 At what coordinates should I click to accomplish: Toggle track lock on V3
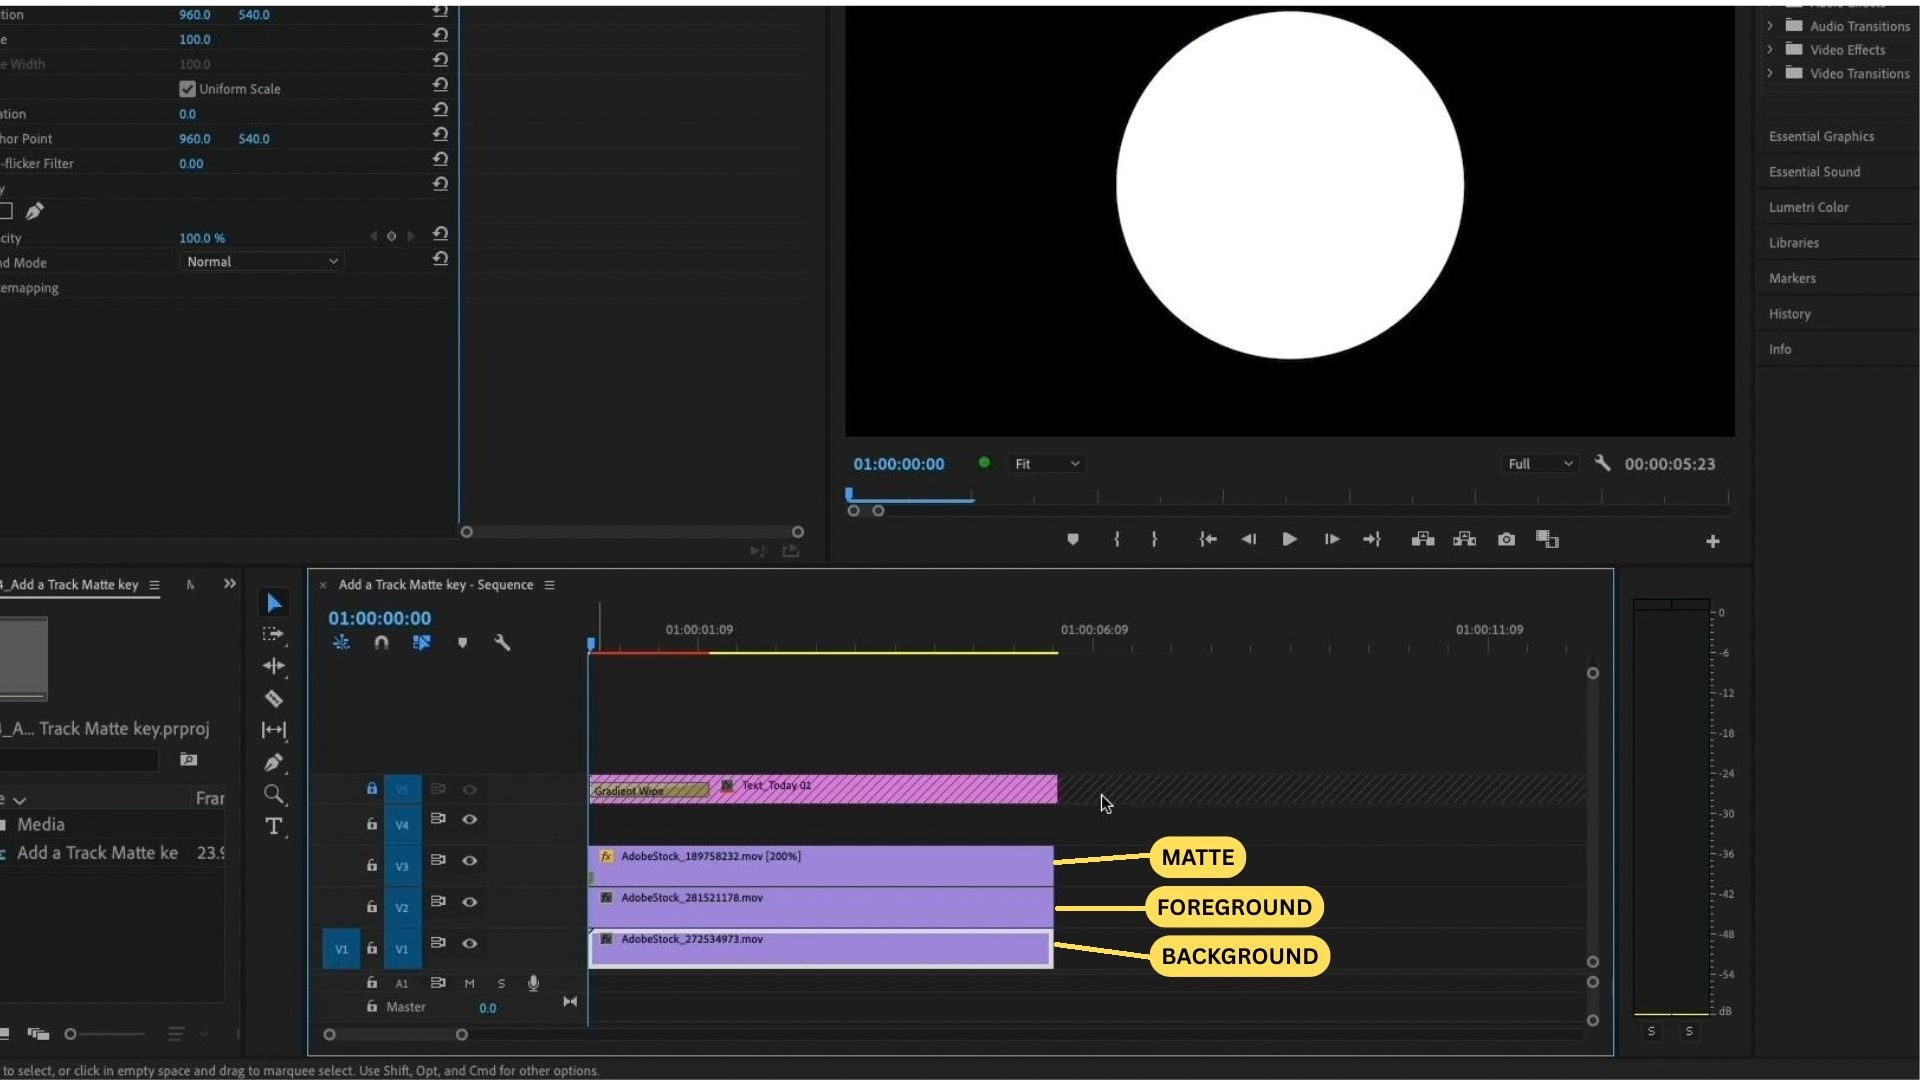pyautogui.click(x=371, y=865)
